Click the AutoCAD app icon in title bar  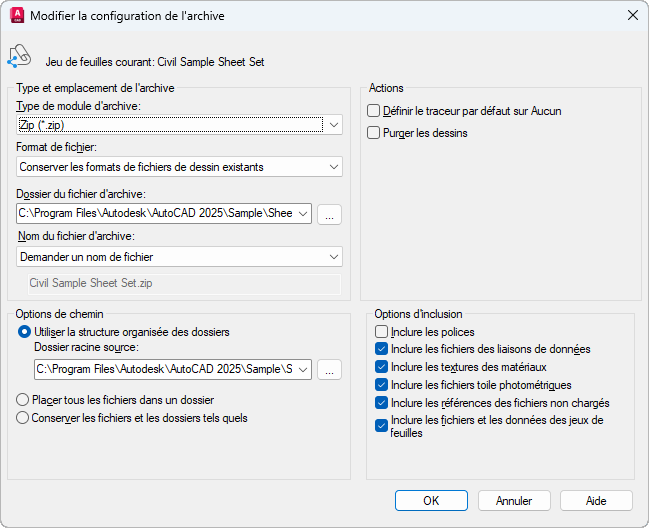pyautogui.click(x=16, y=16)
